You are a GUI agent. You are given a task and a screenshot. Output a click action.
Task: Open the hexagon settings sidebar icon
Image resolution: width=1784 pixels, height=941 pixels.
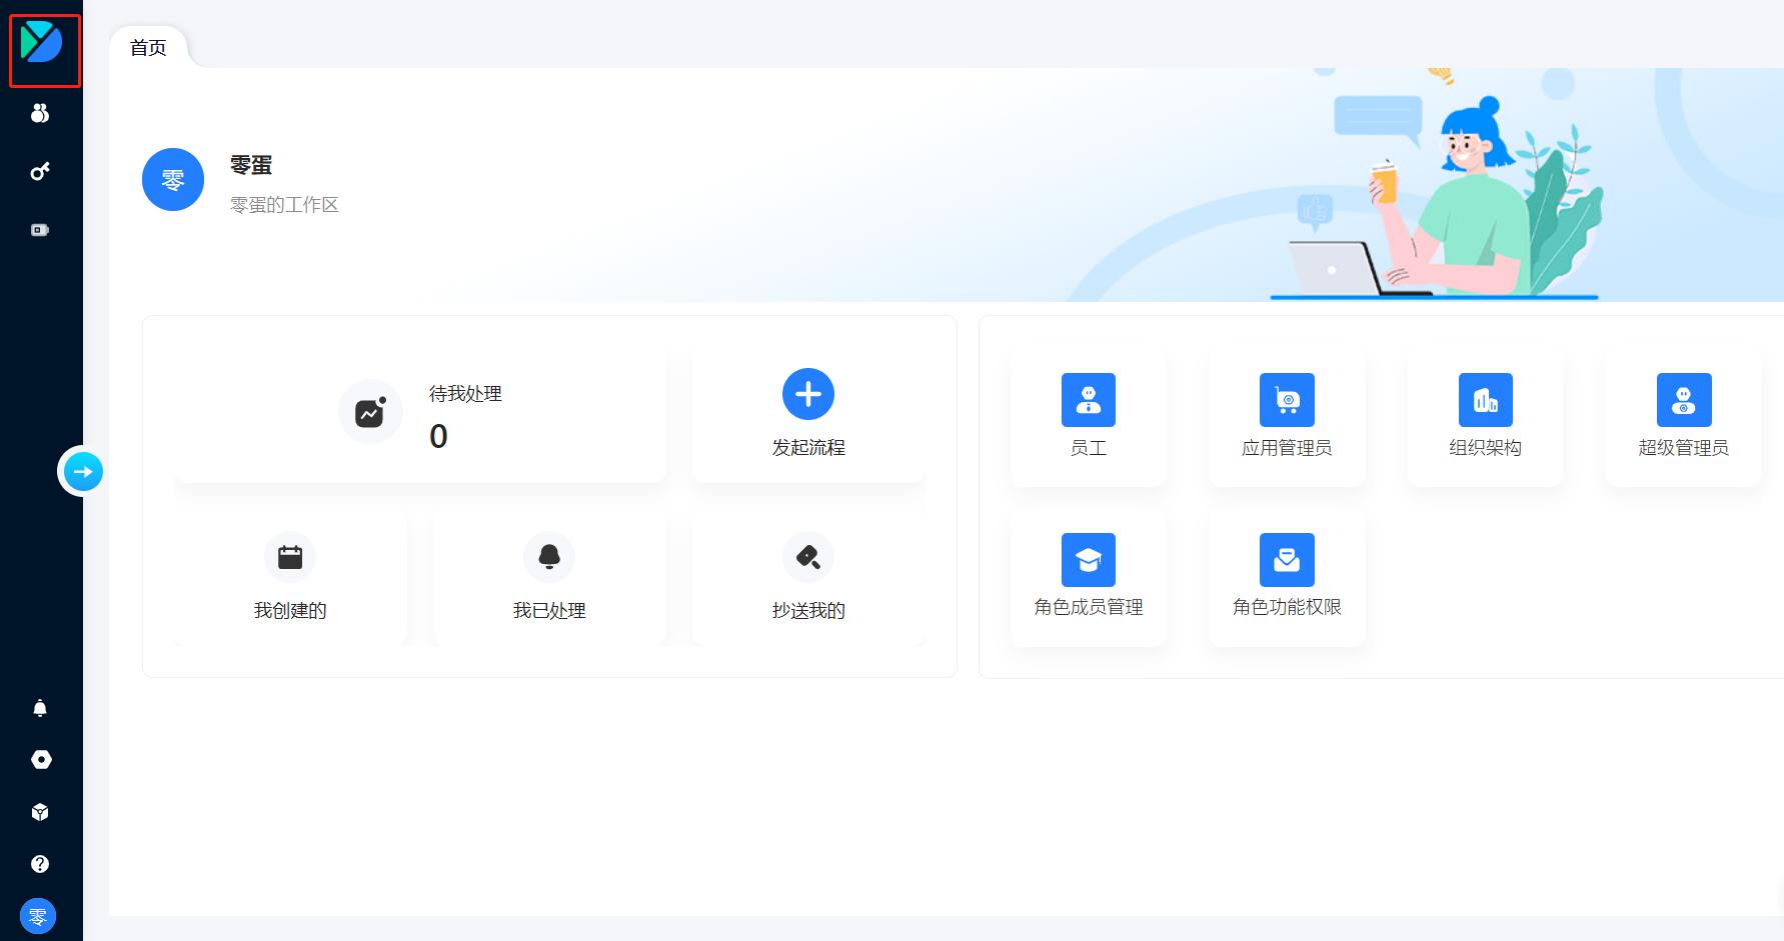40,760
